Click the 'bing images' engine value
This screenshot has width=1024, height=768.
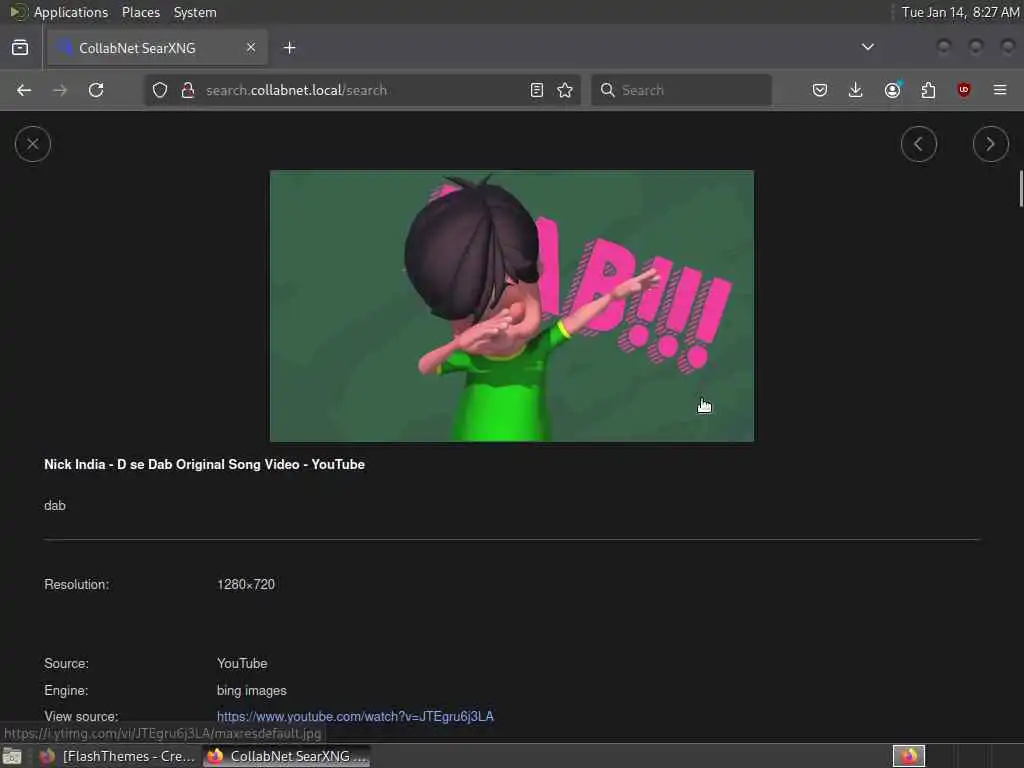(251, 690)
